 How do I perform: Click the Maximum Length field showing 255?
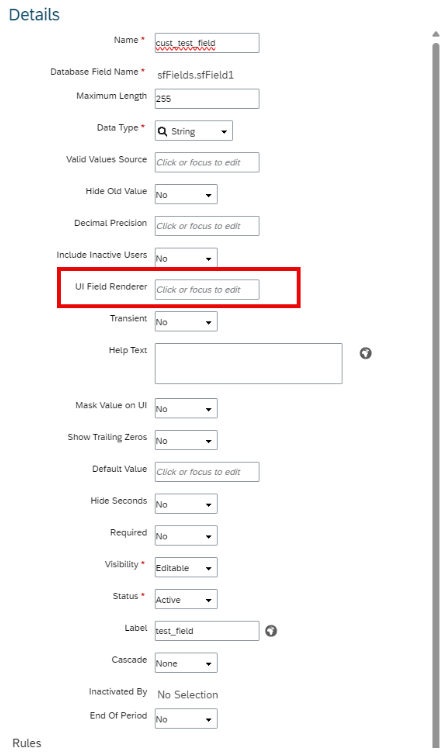pos(207,98)
